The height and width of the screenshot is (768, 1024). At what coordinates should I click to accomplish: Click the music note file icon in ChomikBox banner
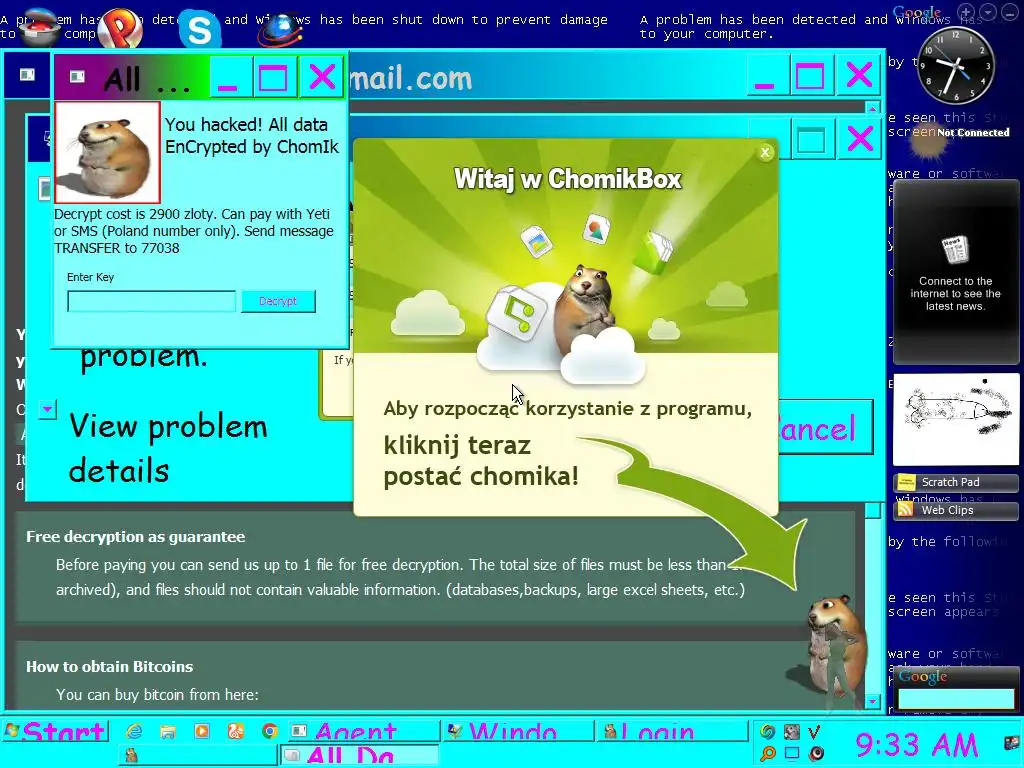point(517,311)
